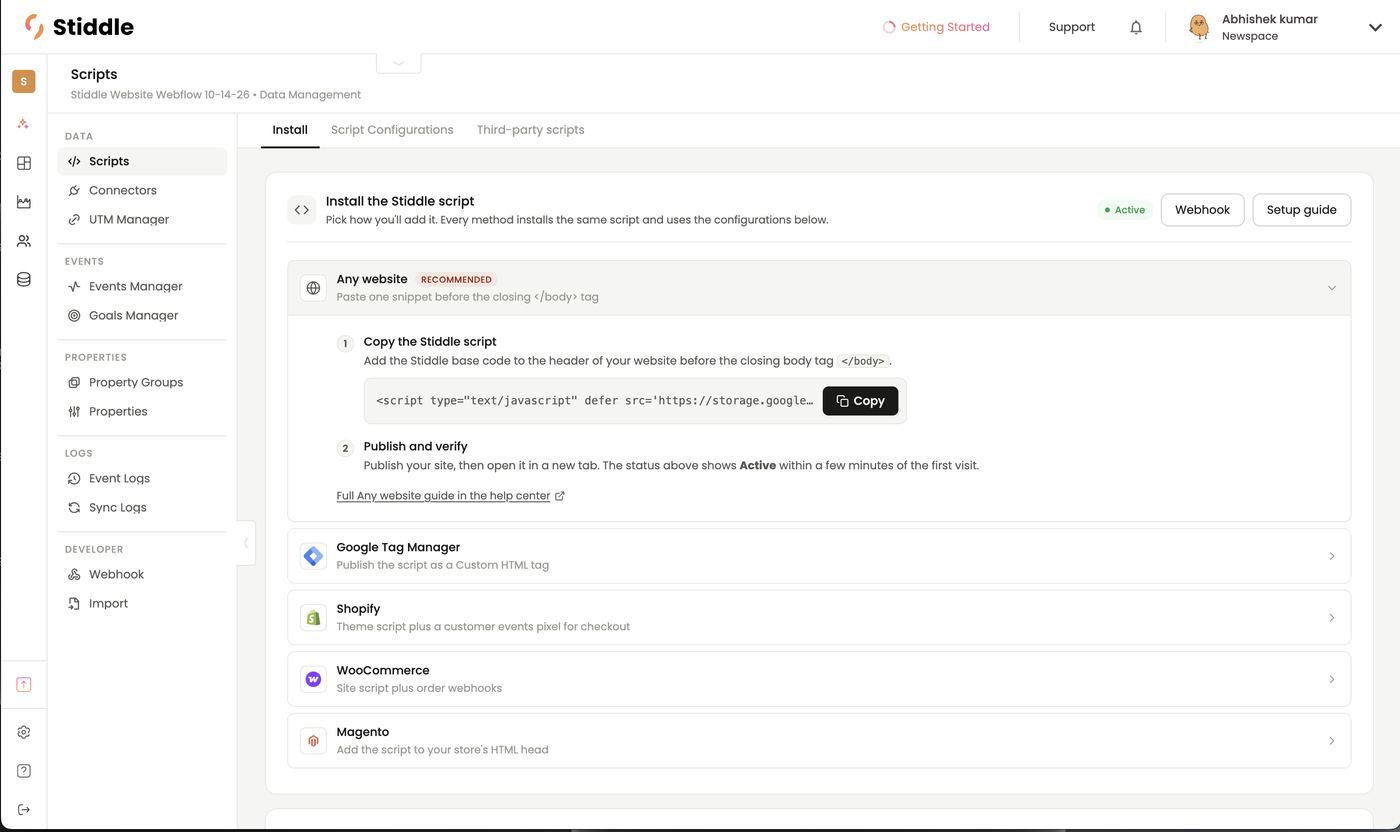Click the logout icon at bottom left

pos(24,810)
